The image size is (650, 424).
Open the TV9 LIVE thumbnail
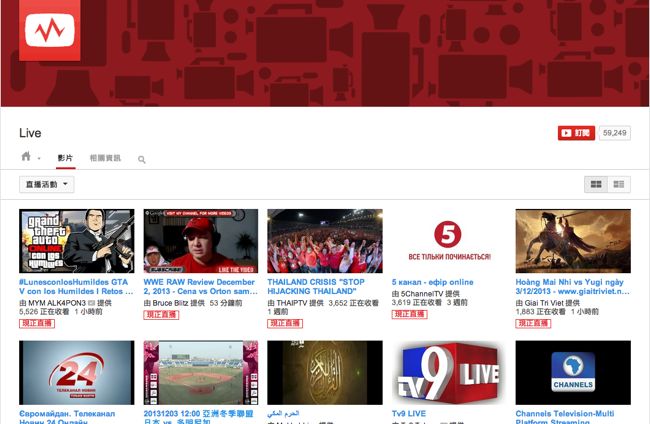pyautogui.click(x=448, y=372)
